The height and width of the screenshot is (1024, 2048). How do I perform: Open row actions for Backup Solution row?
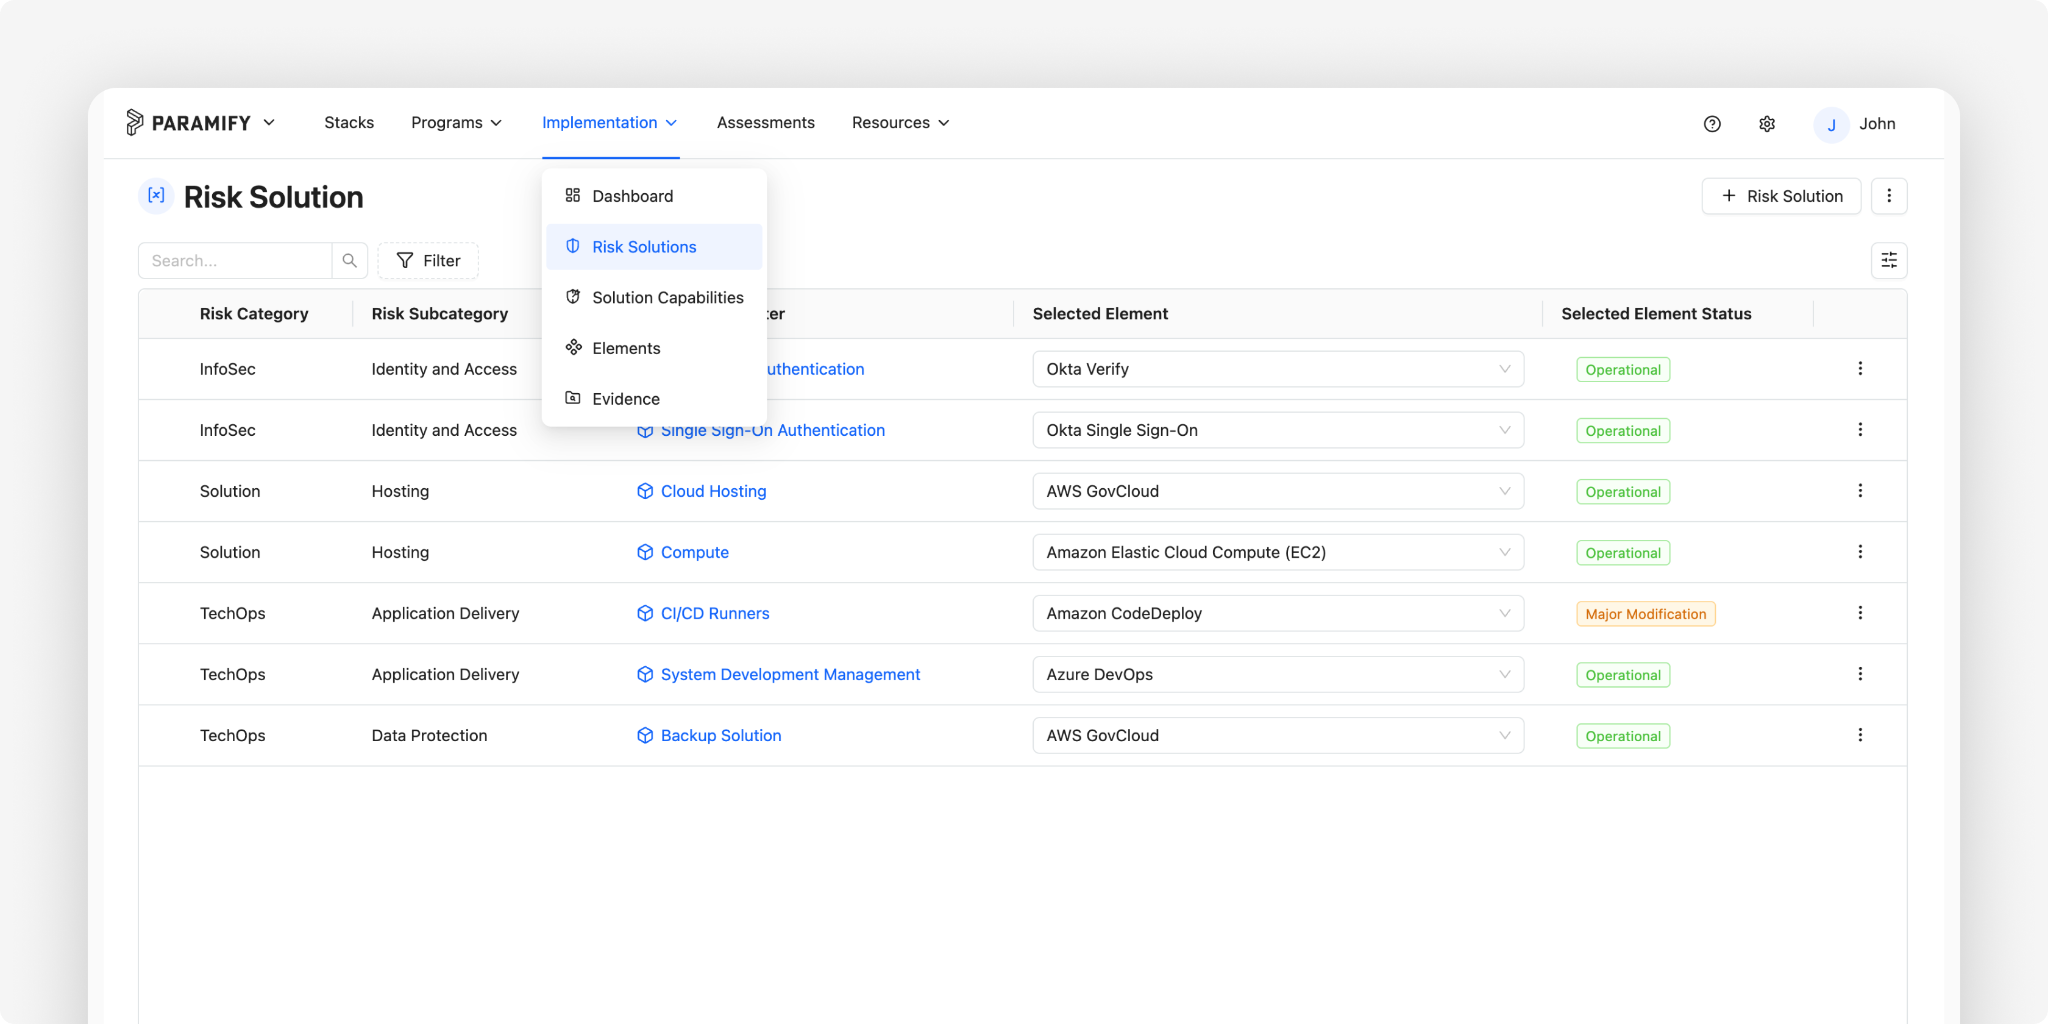(x=1860, y=735)
